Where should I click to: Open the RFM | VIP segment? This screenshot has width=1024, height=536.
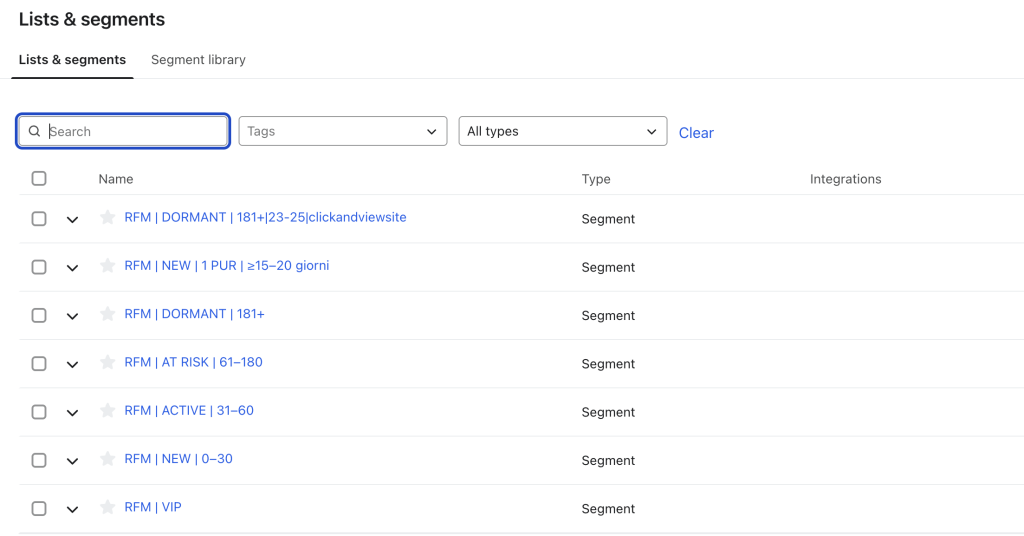[x=153, y=507]
